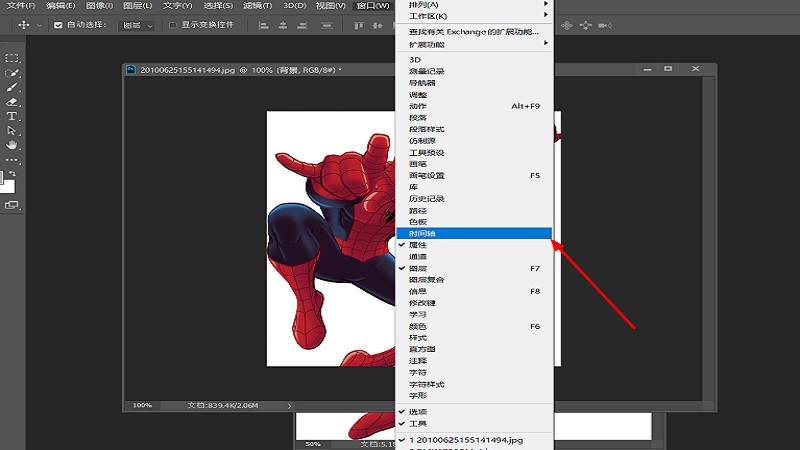Click distribute vertically icon with three bars

(x=327, y=26)
